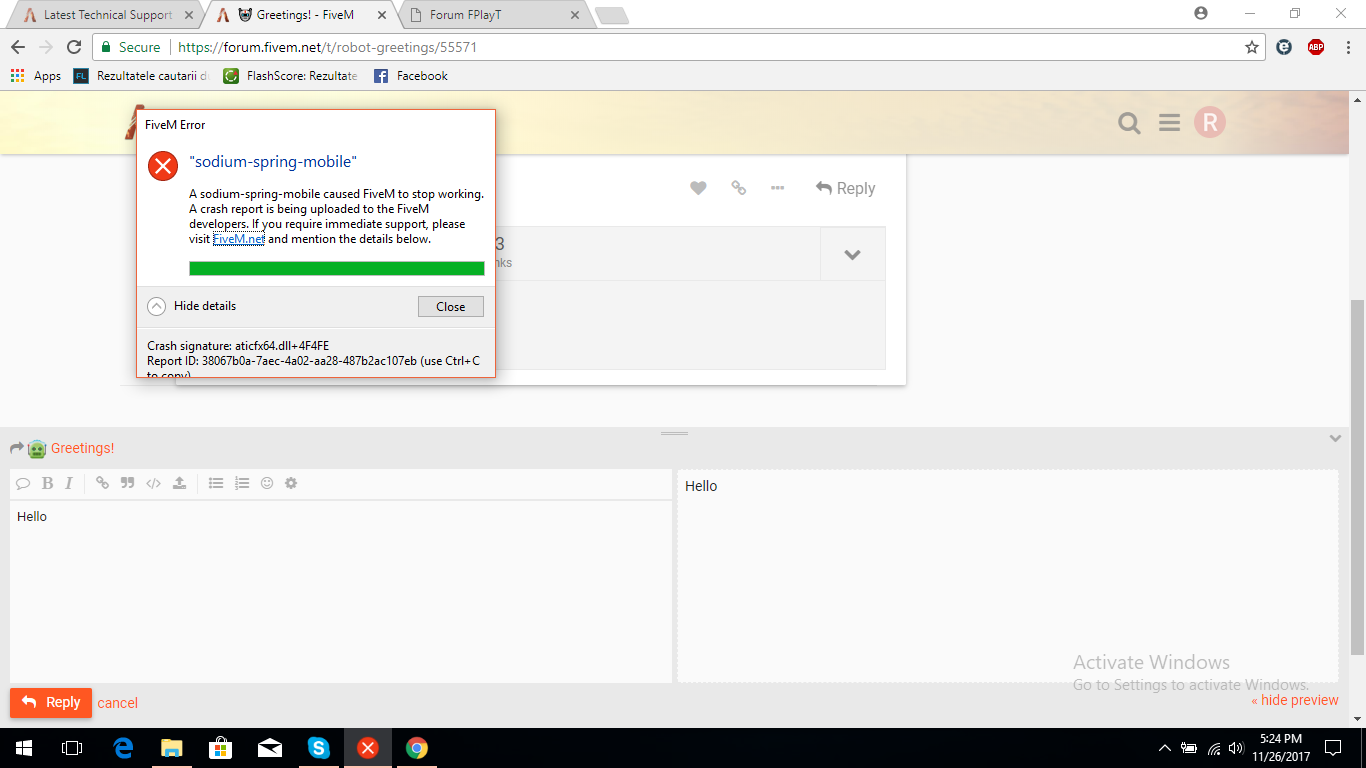Like the post with heart icon

698,188
